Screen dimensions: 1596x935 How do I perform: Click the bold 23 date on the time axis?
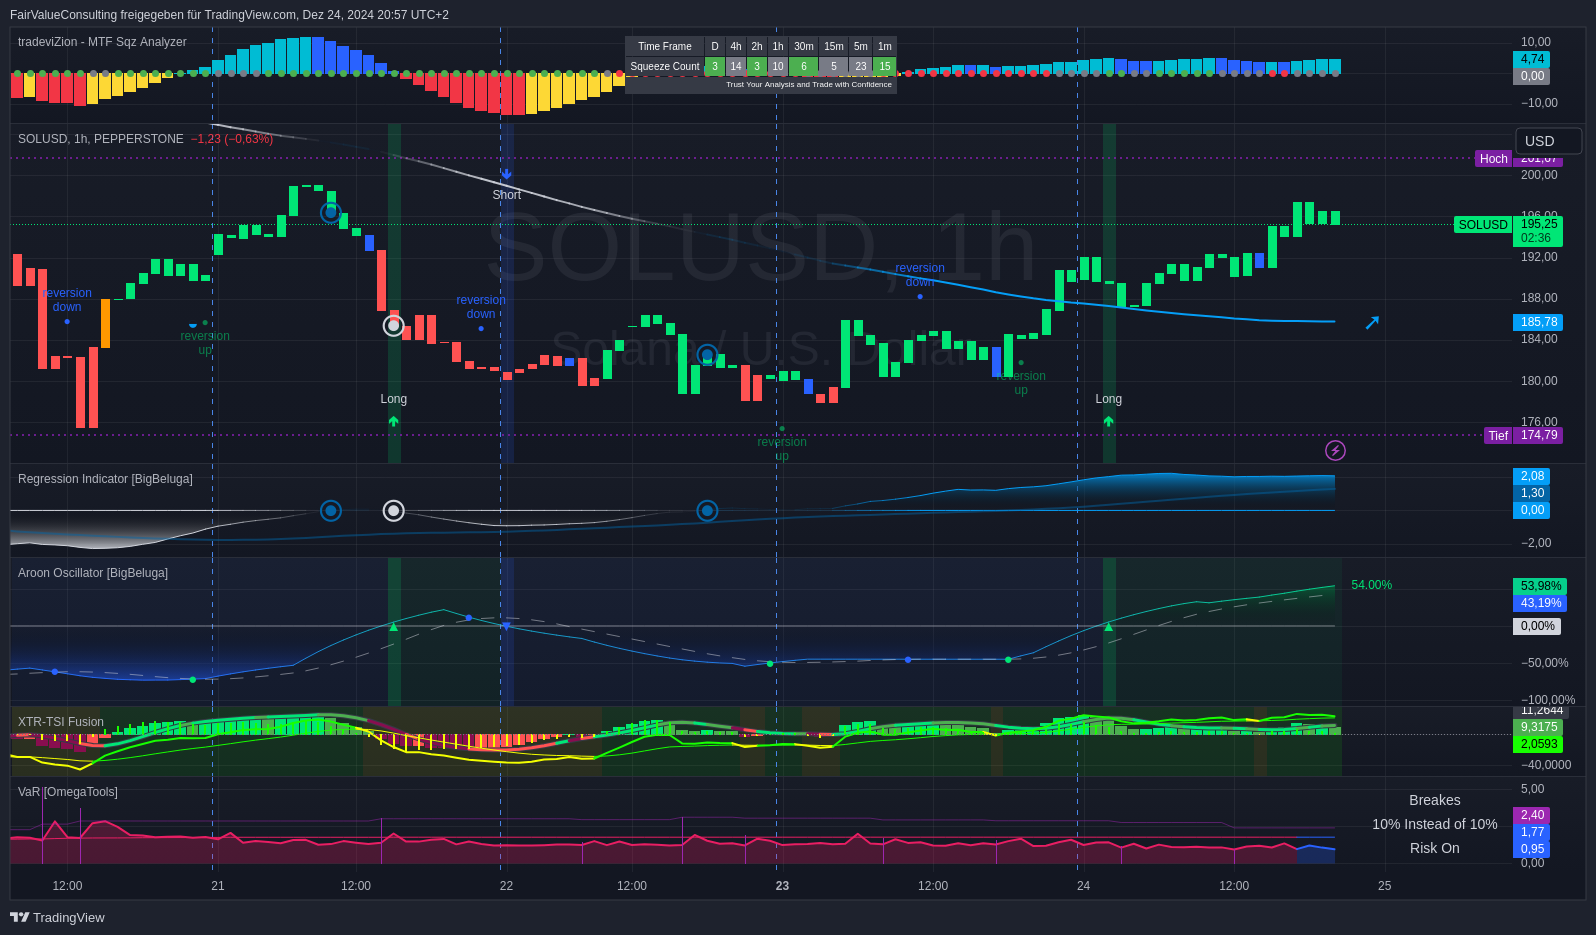coord(782,886)
